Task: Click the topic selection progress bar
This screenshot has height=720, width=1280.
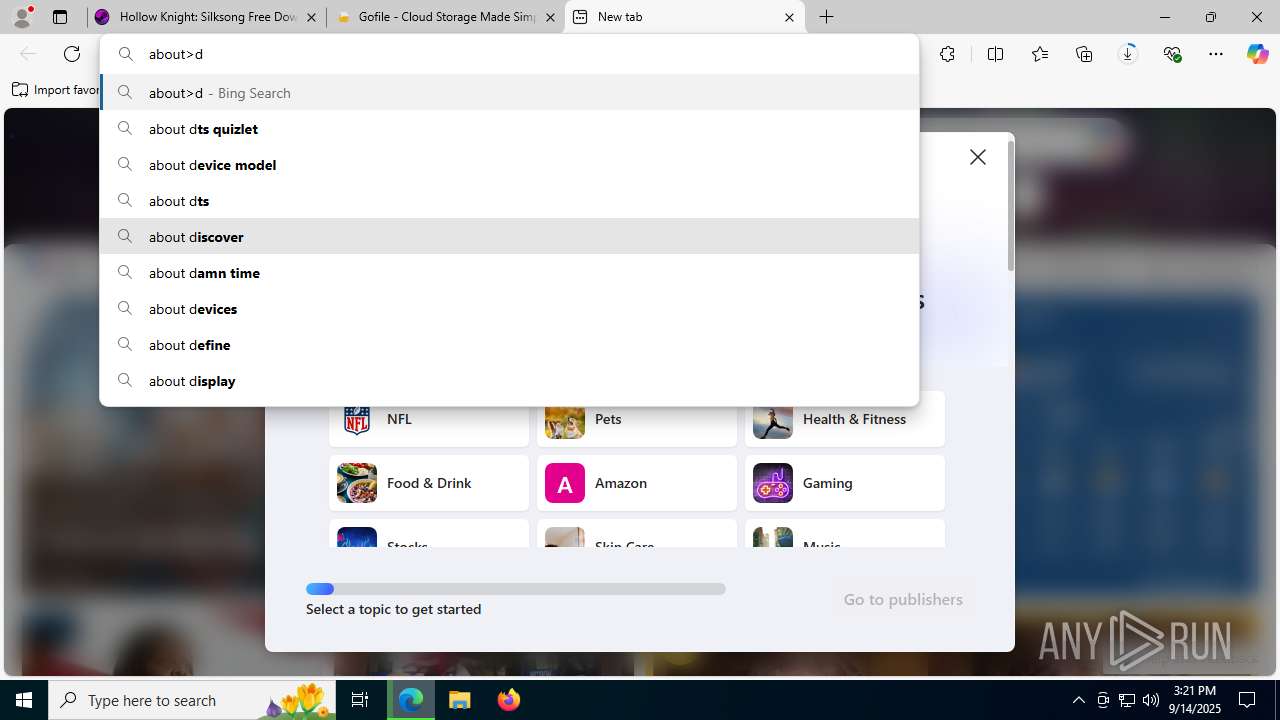Action: [516, 589]
